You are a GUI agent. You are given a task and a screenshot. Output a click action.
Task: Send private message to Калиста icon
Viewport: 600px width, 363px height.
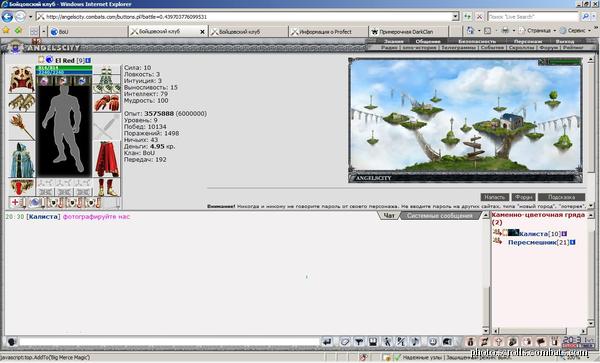[497, 233]
